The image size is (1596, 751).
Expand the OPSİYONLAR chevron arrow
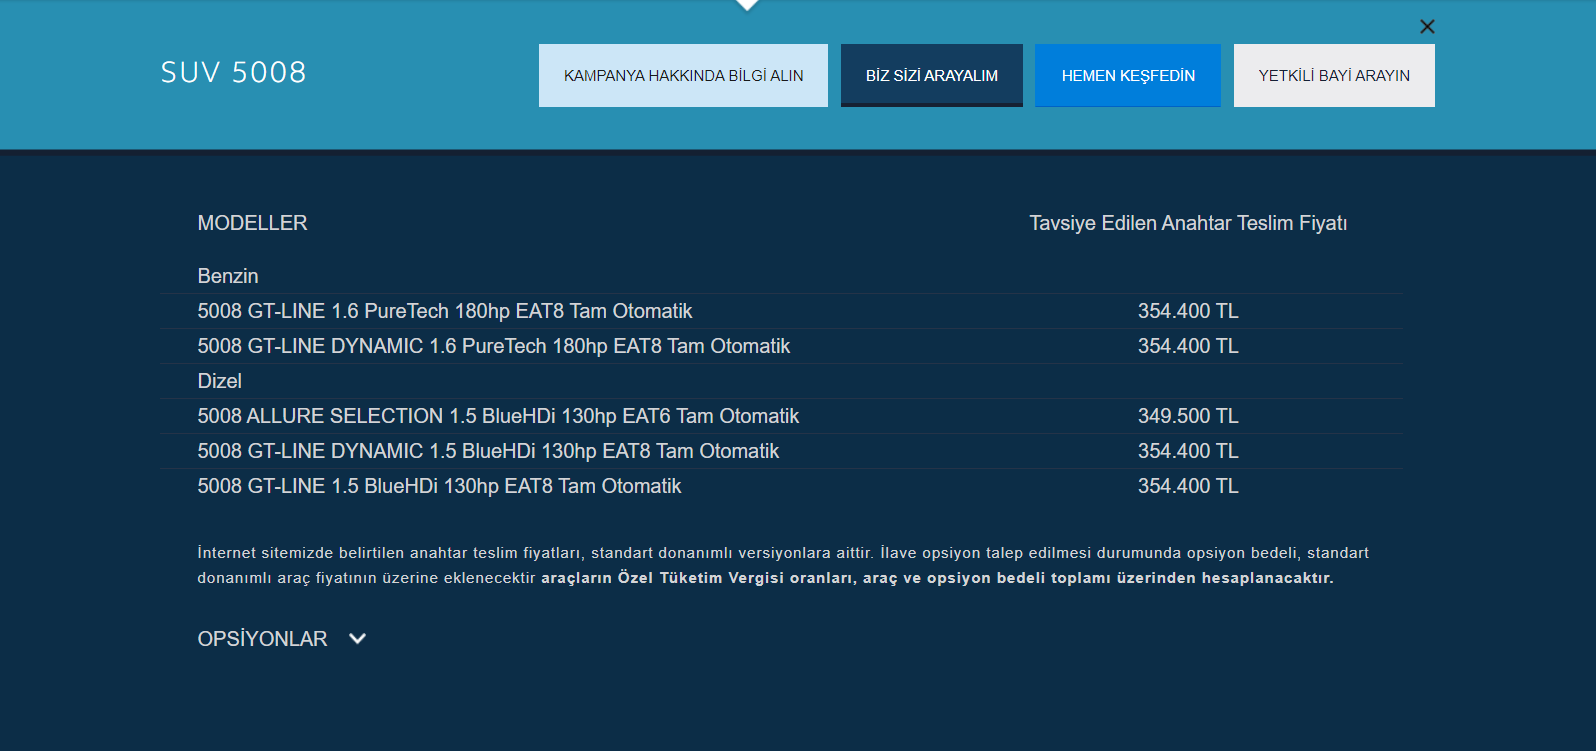[x=357, y=639]
